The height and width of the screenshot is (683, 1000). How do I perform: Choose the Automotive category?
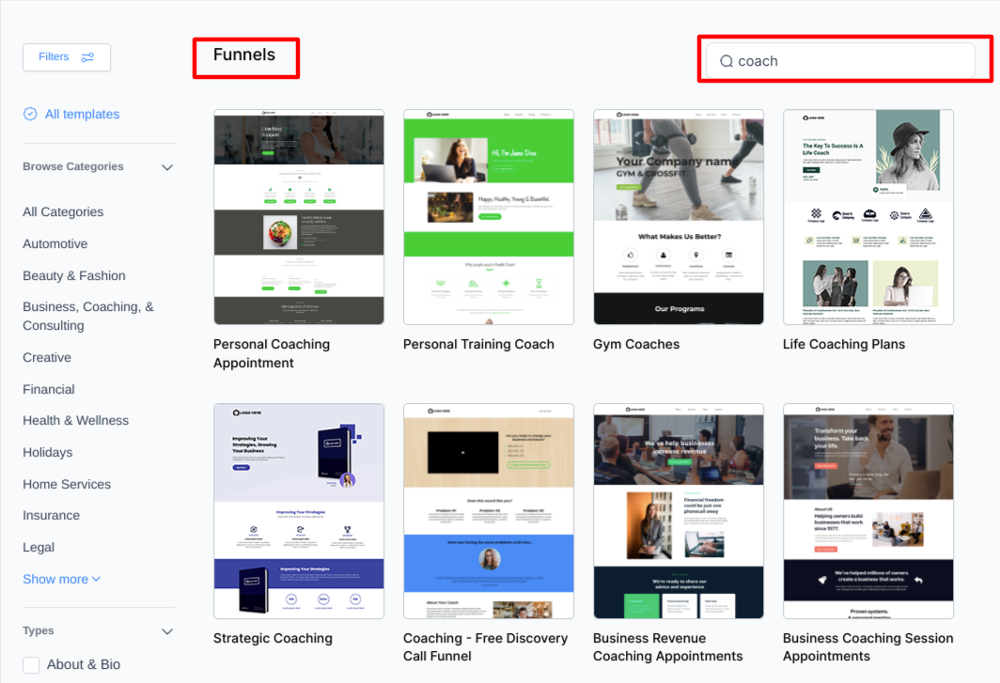click(55, 244)
